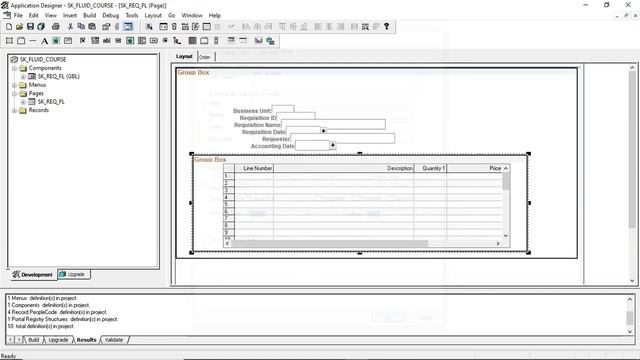
Task: Click the output window scroll-down arrow
Action: 630,331
